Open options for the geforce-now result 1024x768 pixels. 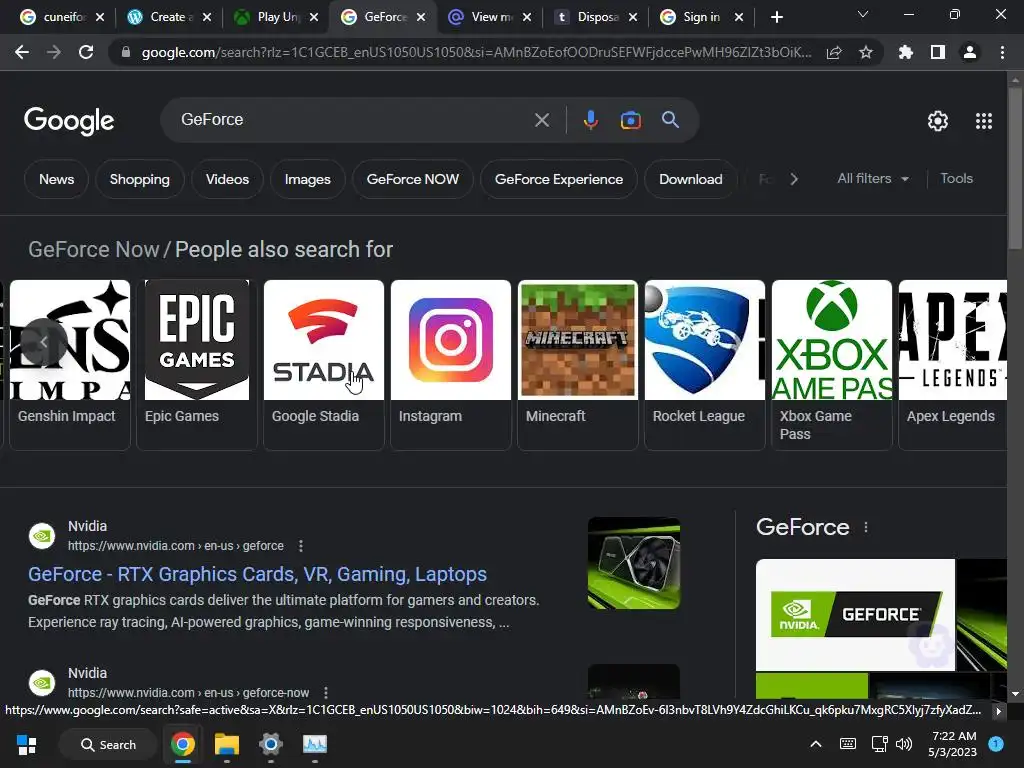pos(326,693)
